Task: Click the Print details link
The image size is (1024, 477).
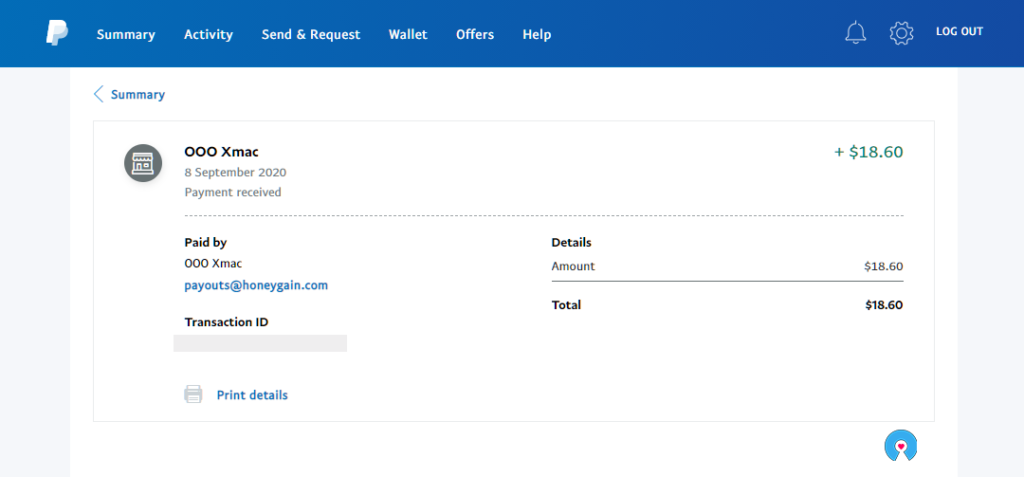Action: (252, 395)
